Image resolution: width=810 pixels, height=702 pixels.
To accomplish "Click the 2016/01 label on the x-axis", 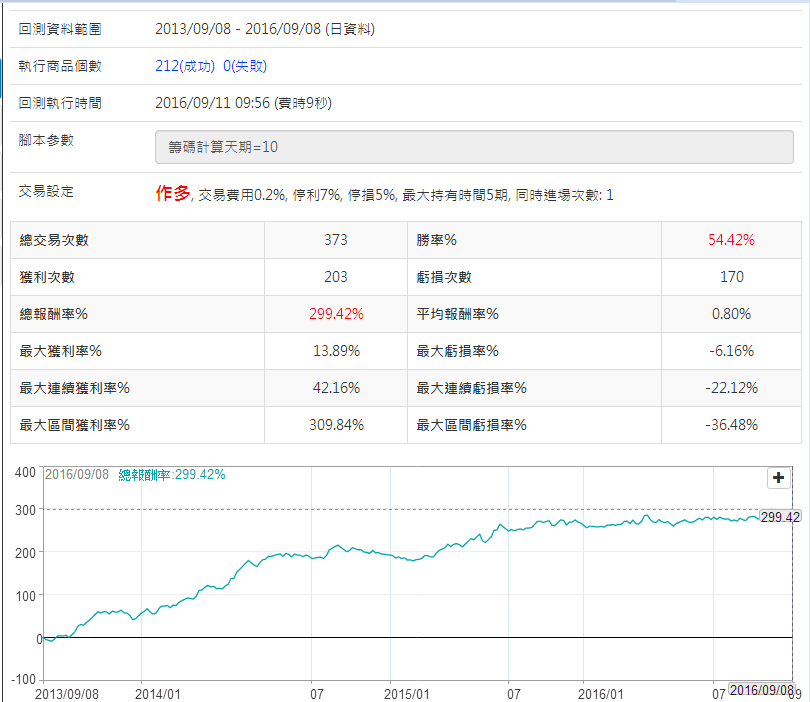I will pyautogui.click(x=603, y=692).
